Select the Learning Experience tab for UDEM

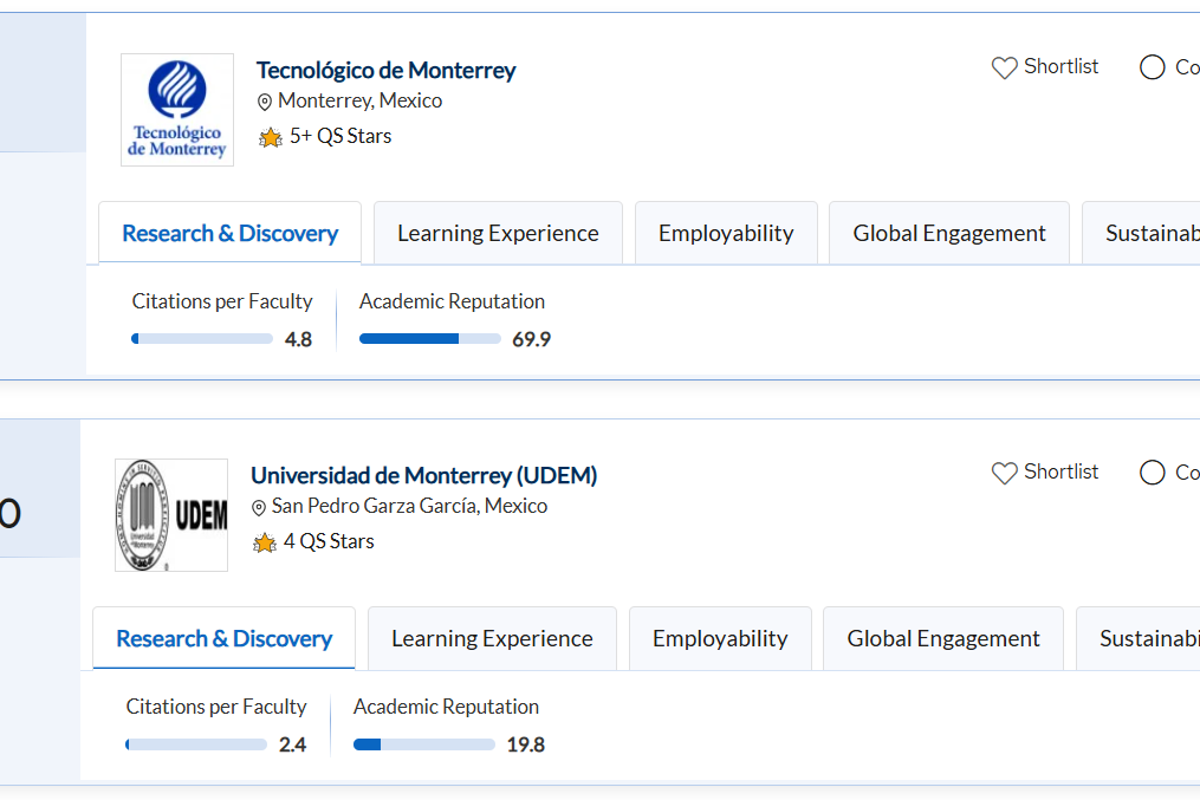[x=492, y=638]
